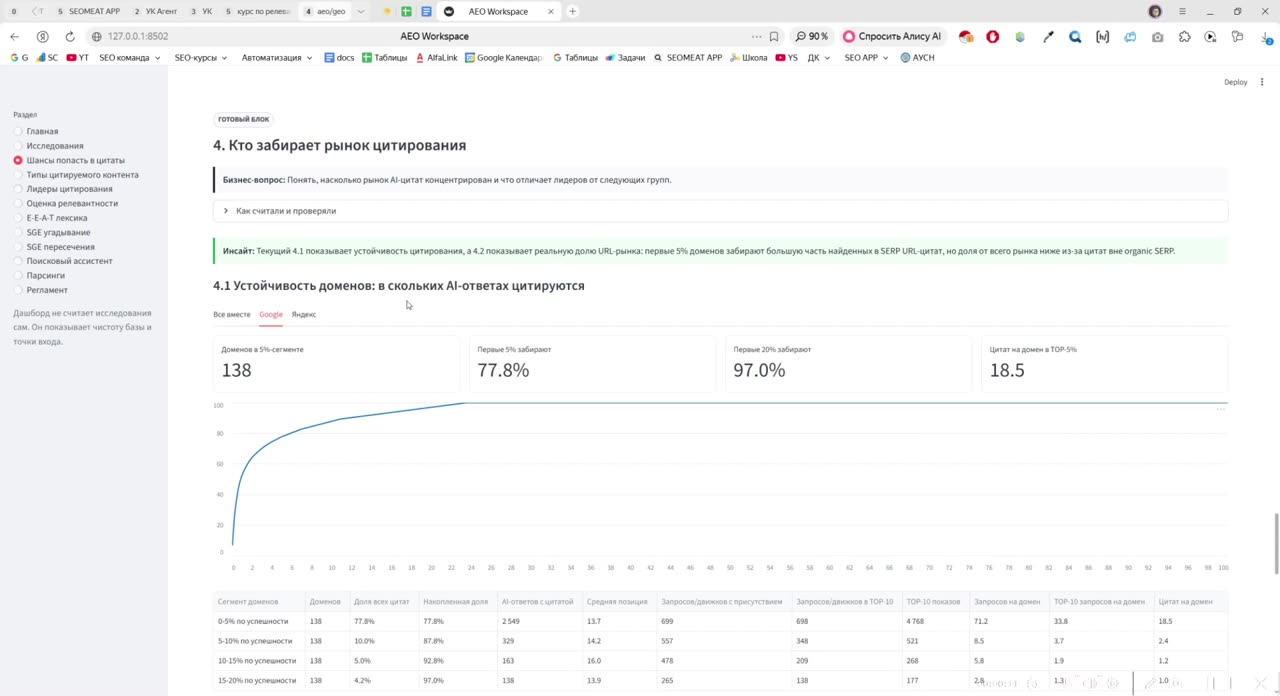
Task: Take a screenshot with the camera icon
Action: point(1157,36)
